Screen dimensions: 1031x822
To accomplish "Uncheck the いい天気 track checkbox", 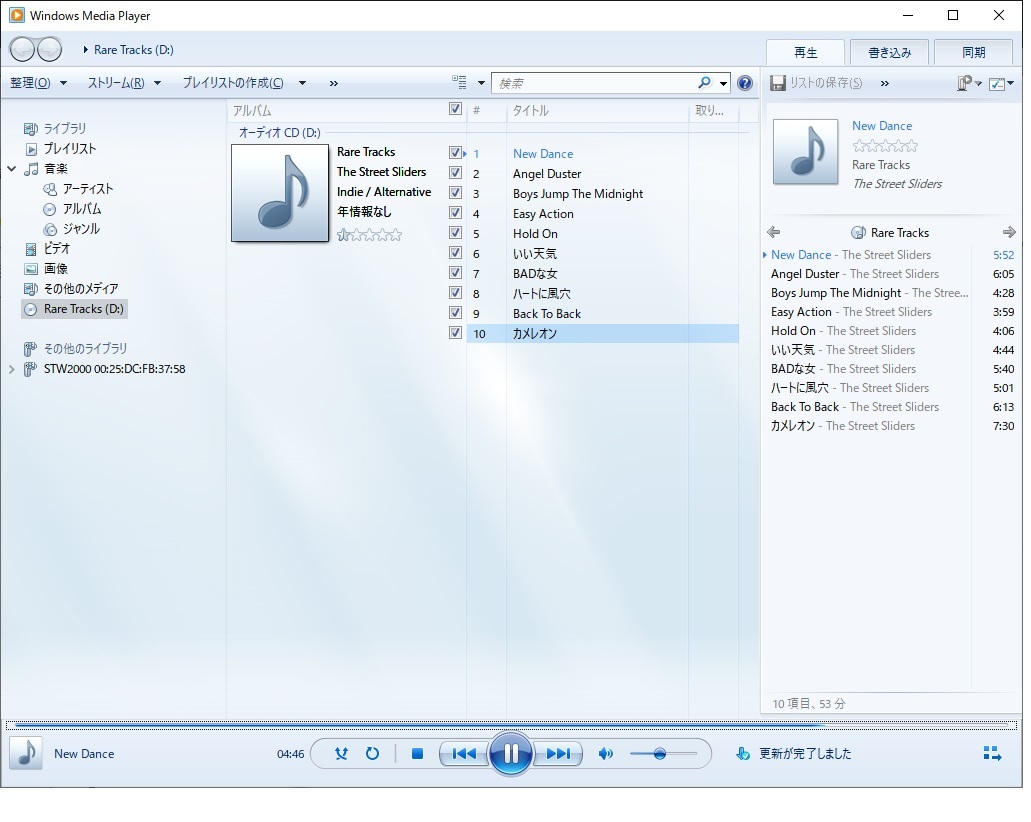I will [455, 253].
